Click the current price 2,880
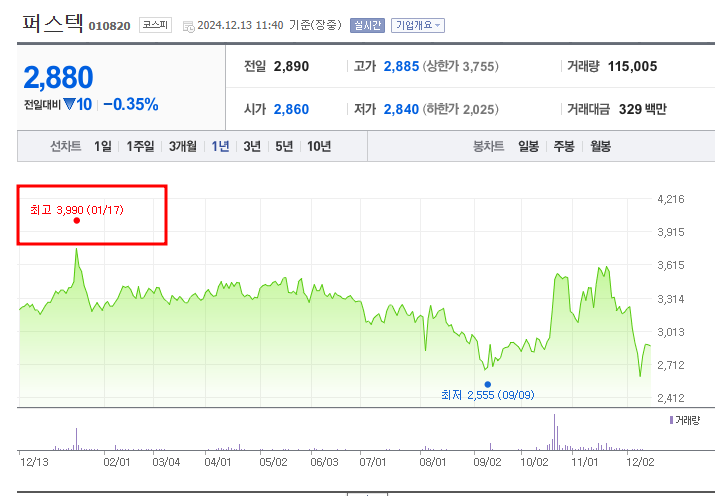Image resolution: width=715 pixels, height=496 pixels. 58,78
